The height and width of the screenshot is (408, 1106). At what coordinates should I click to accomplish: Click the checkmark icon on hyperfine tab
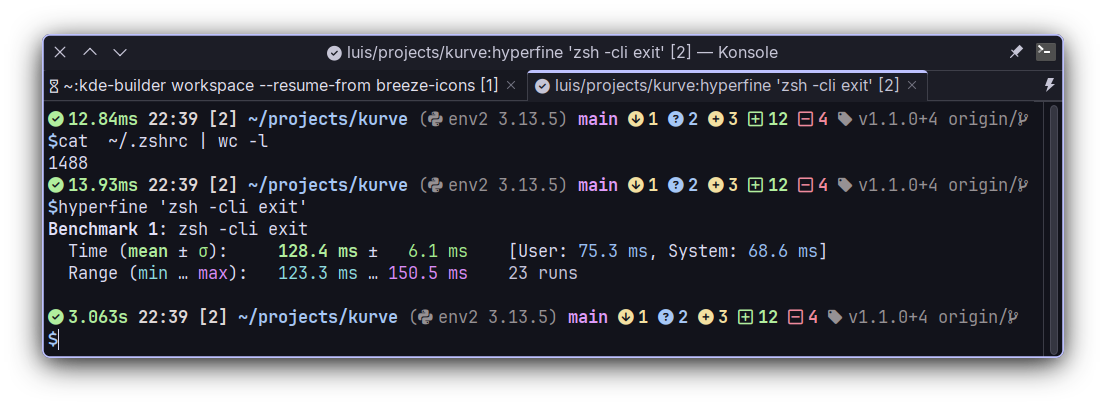543,85
